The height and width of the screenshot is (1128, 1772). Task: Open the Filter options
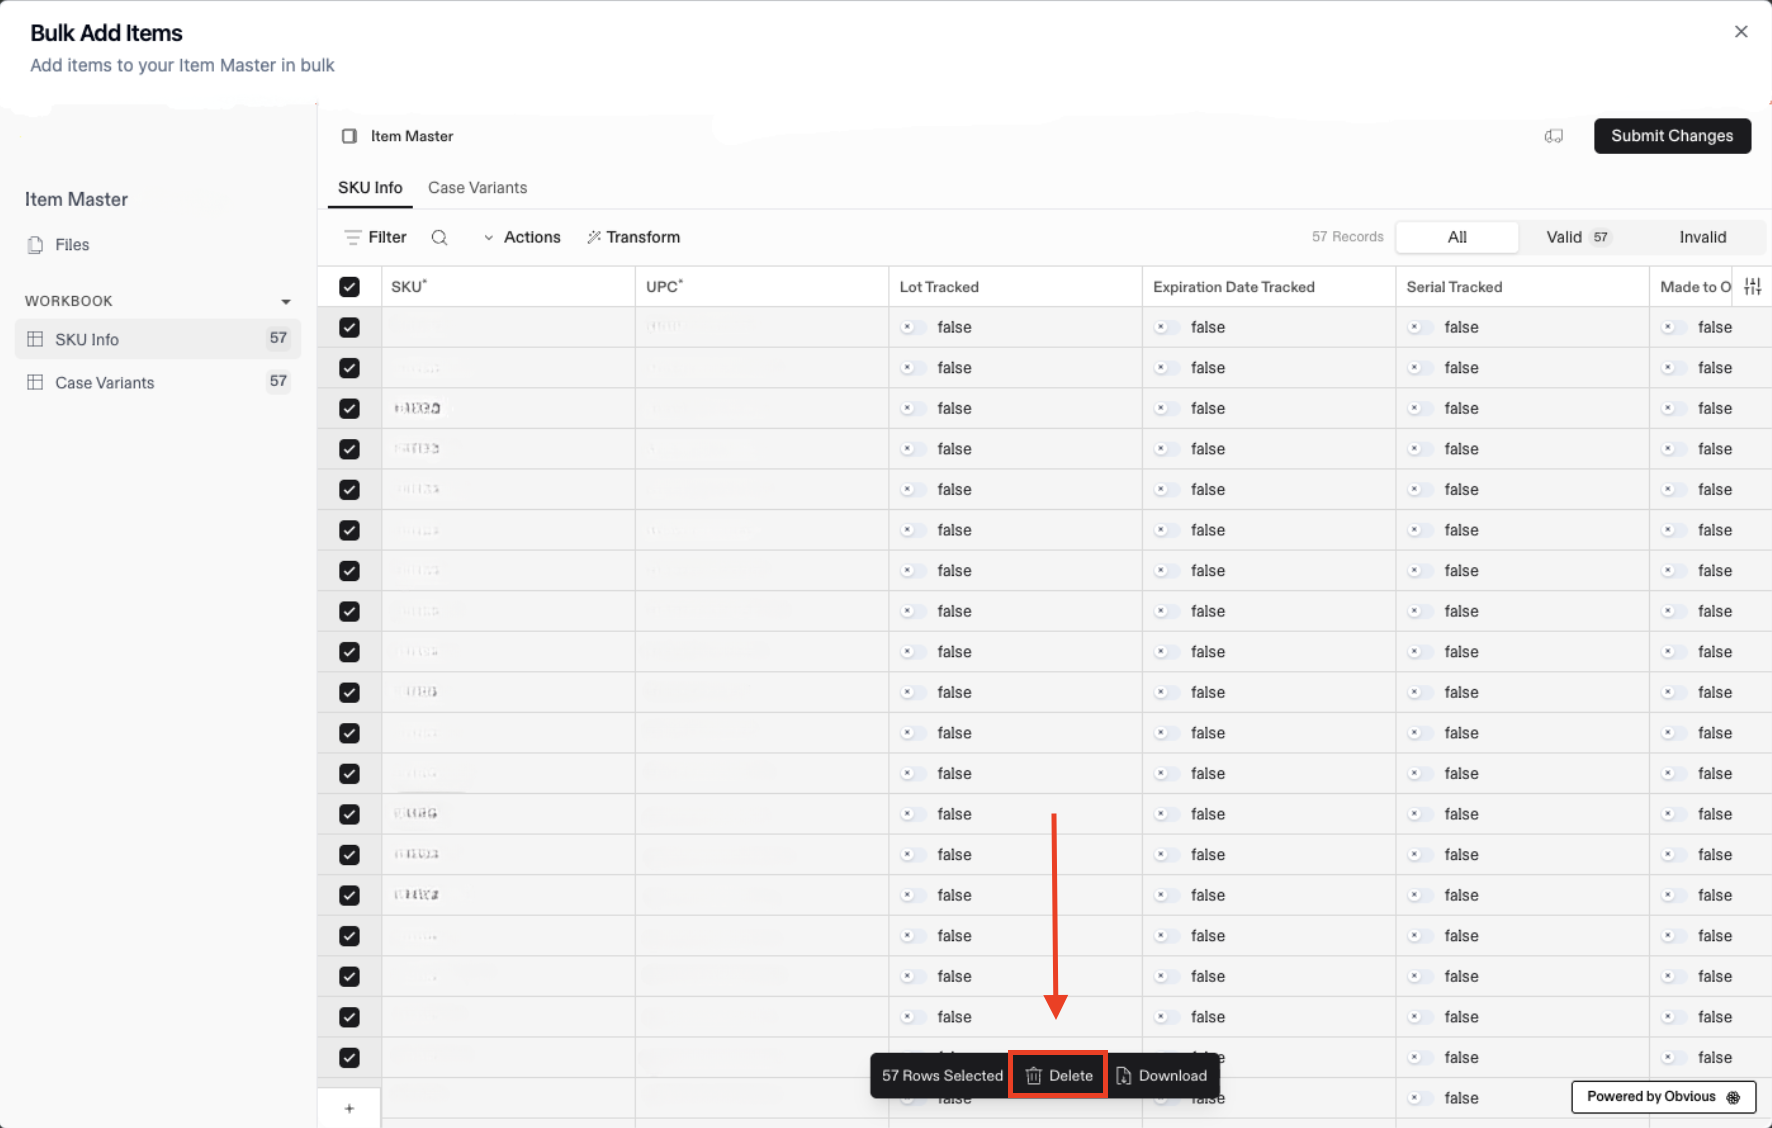[375, 238]
